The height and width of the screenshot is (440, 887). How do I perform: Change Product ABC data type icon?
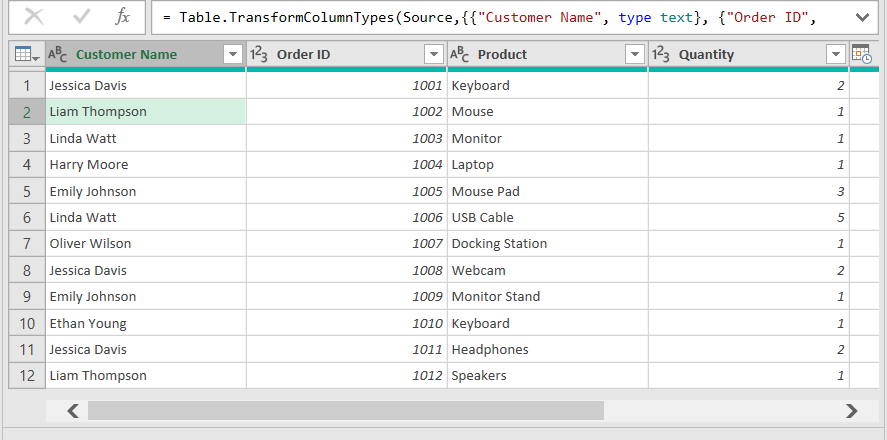click(459, 55)
